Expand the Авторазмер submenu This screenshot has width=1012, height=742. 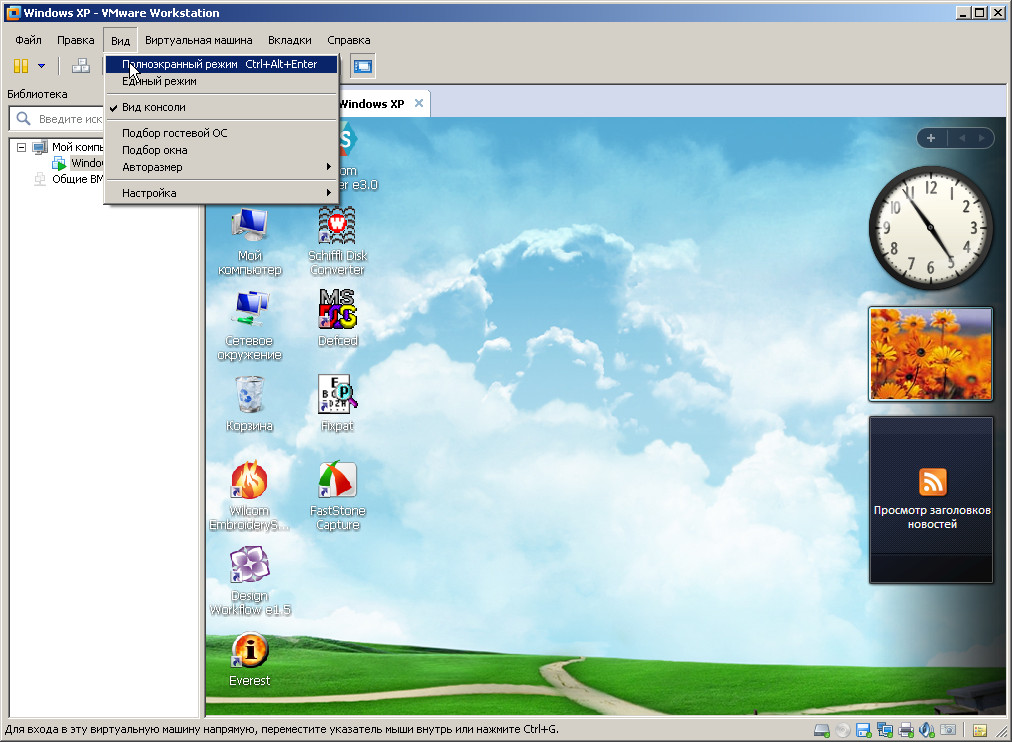point(221,167)
